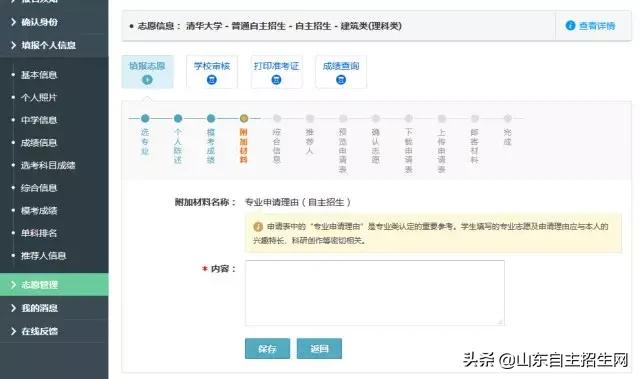Jump to the 完成 step

[x=507, y=118]
